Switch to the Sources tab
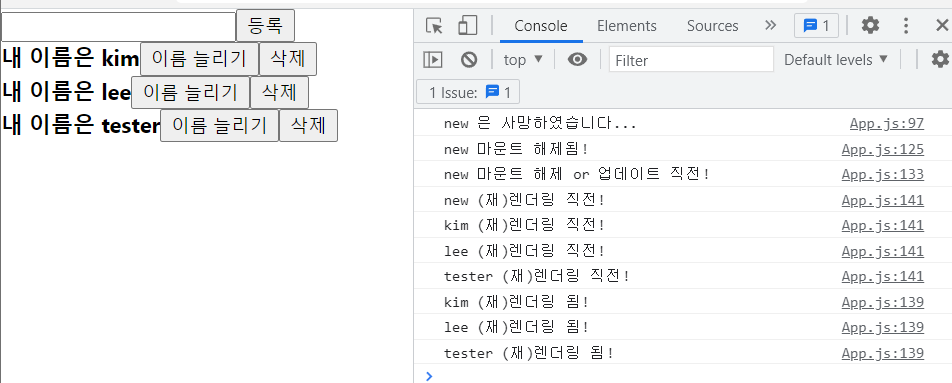This screenshot has height=383, width=952. coord(712,26)
